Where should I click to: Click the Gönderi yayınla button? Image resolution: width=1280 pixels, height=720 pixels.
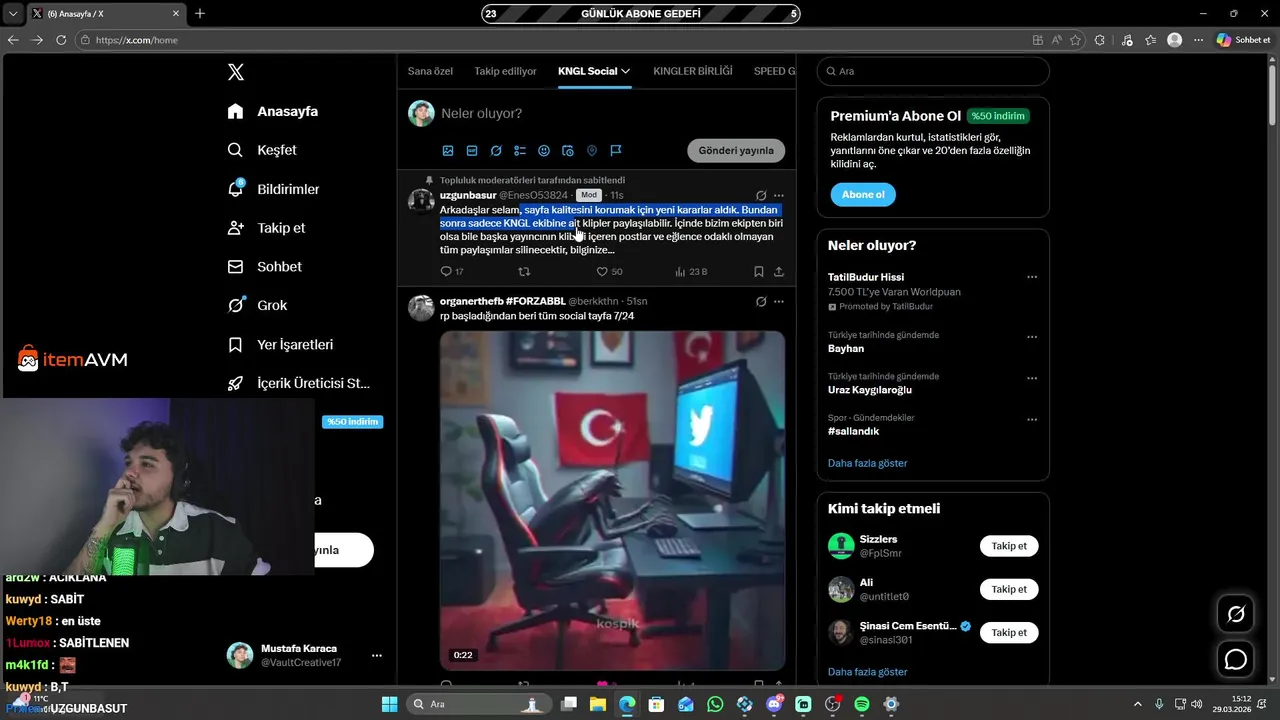pyautogui.click(x=736, y=150)
